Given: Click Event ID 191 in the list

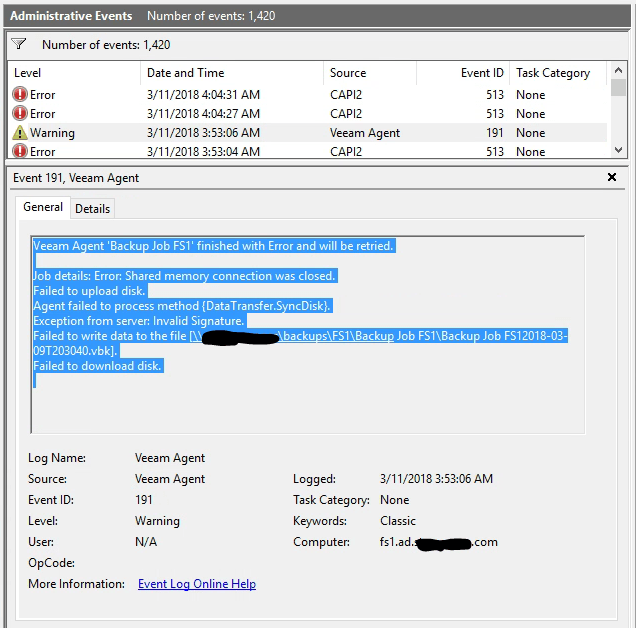Looking at the screenshot, I should tap(494, 133).
